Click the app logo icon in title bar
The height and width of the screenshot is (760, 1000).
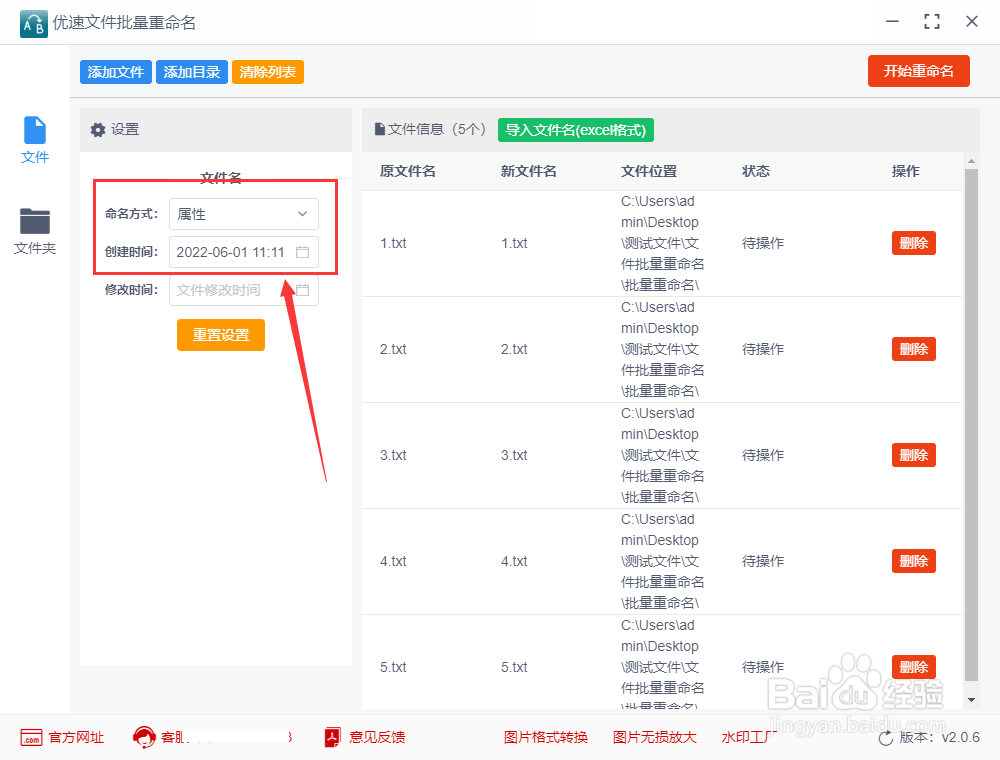coord(34,24)
